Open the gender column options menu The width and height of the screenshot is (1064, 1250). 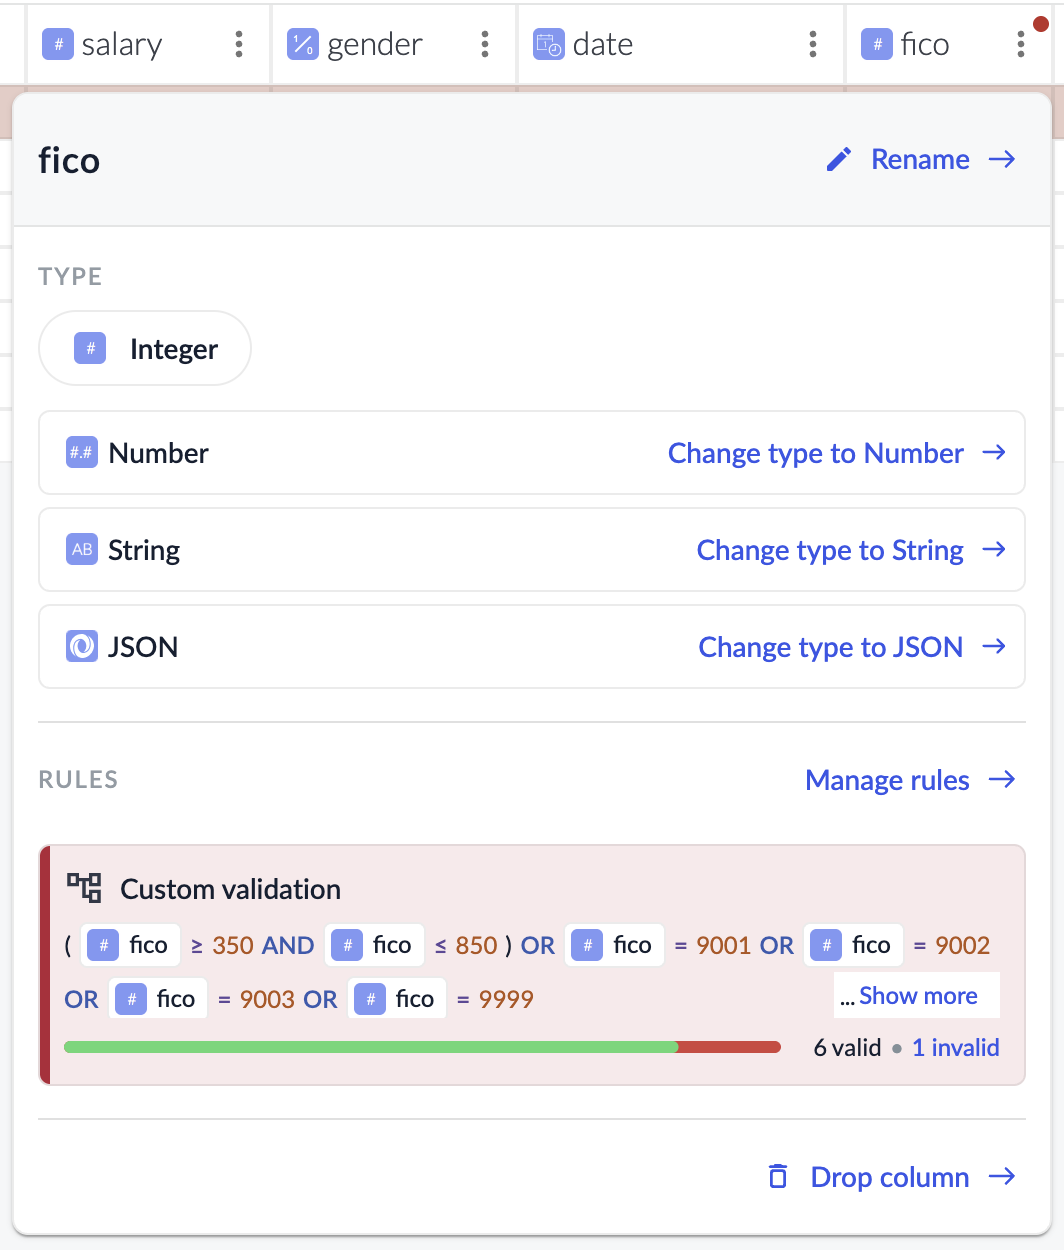(485, 44)
